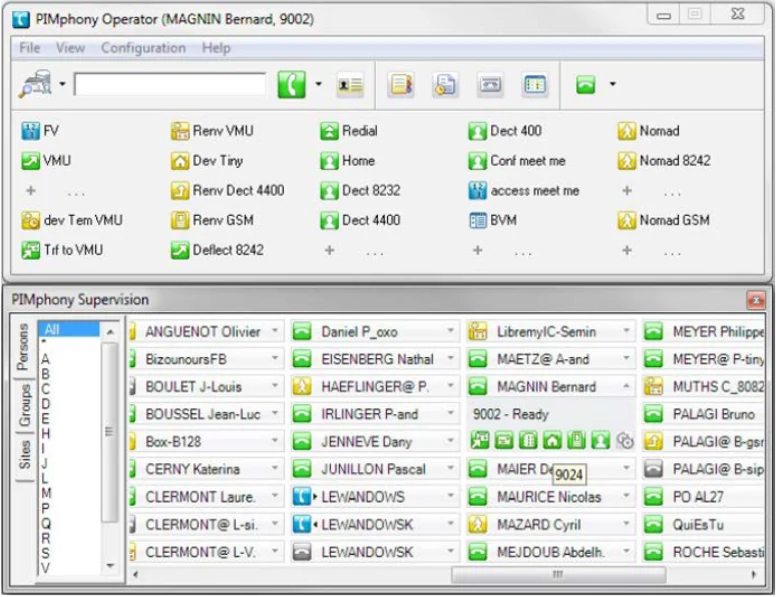Switch to the Persons tab

[x=23, y=347]
